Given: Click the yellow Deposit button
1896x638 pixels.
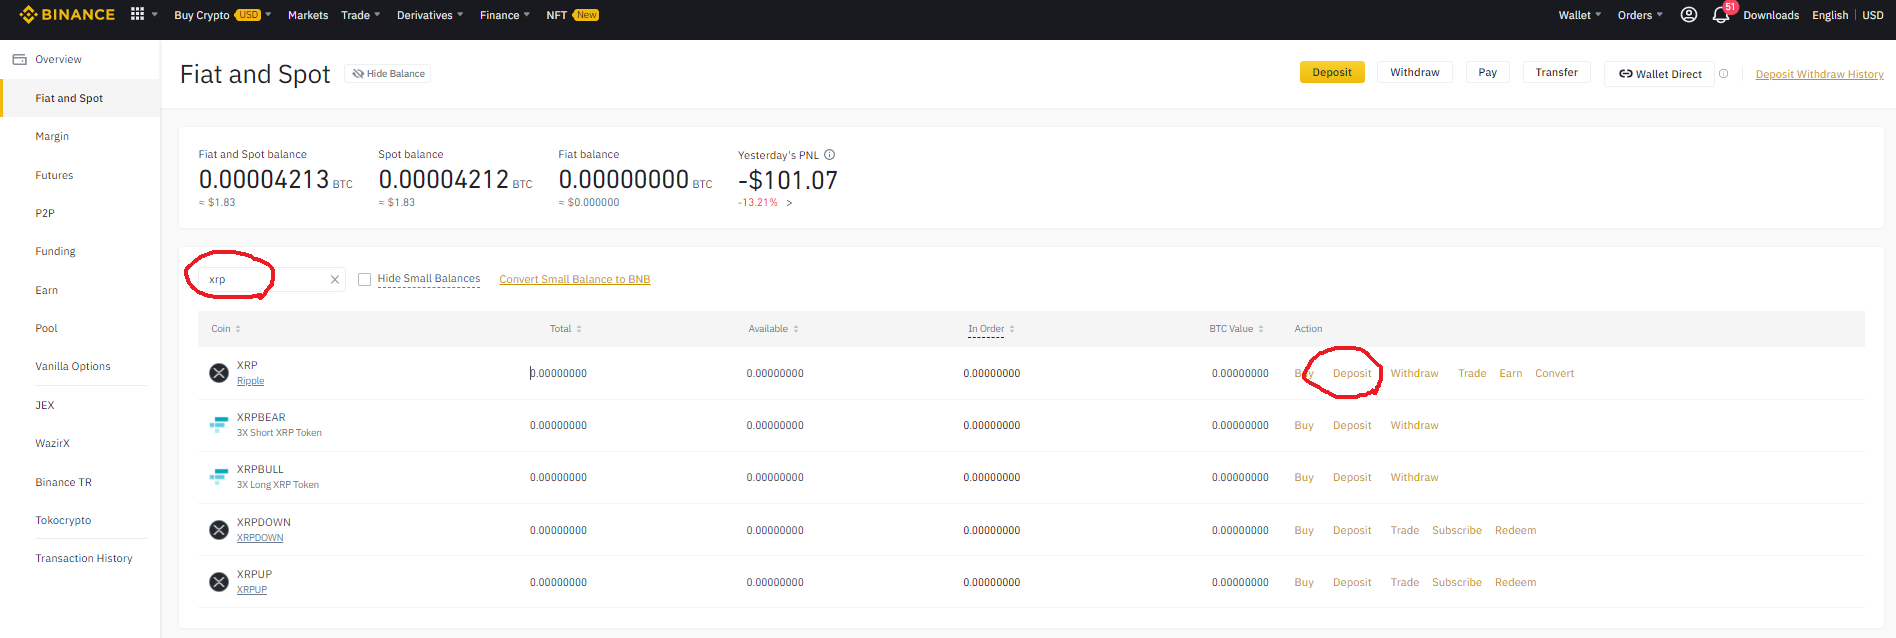Looking at the screenshot, I should click(x=1332, y=72).
